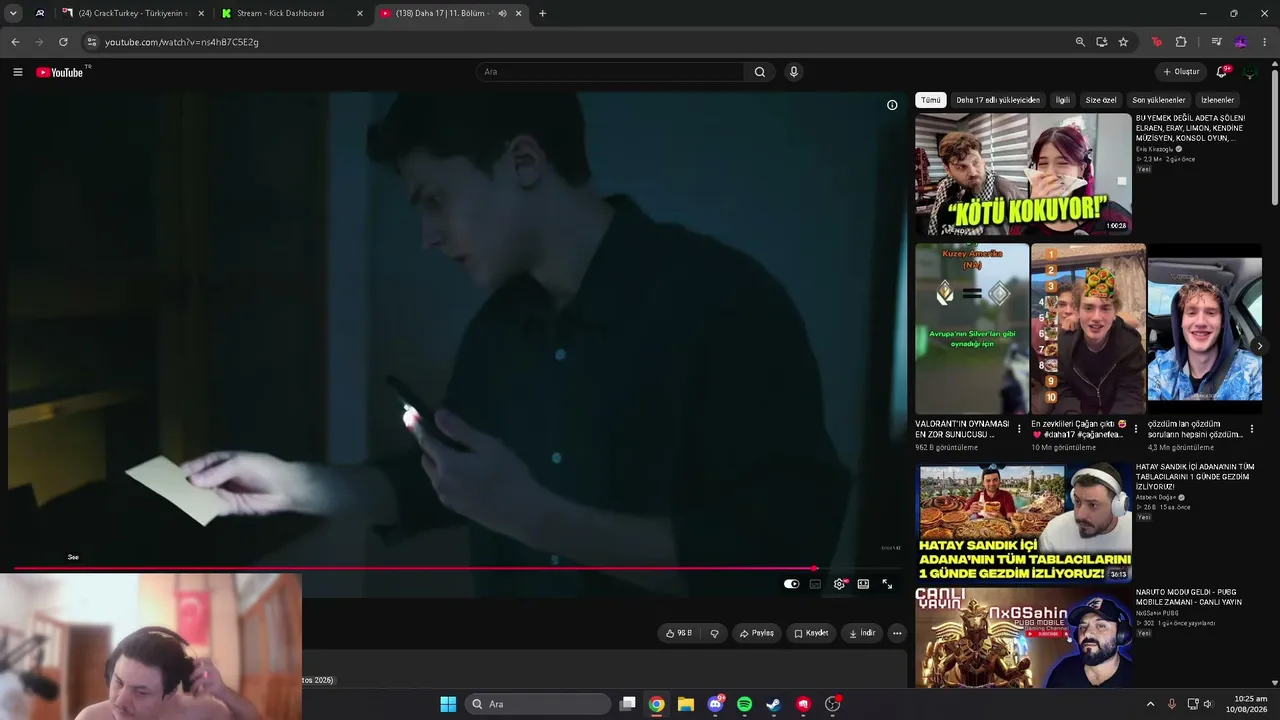This screenshot has width=1280, height=720.
Task: Open volume control in system tray
Action: click(x=1207, y=704)
